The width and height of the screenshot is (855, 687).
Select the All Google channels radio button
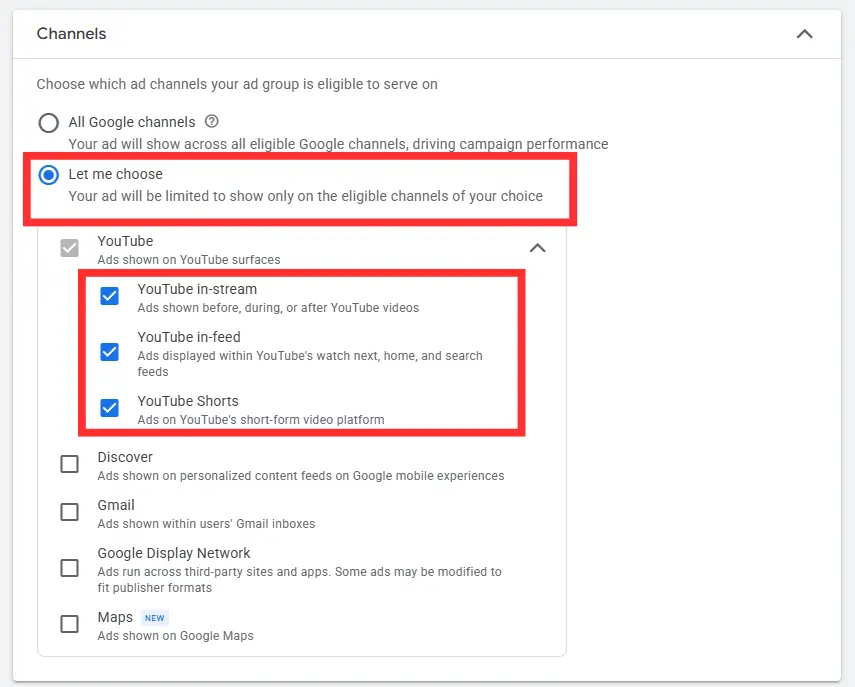pos(49,123)
